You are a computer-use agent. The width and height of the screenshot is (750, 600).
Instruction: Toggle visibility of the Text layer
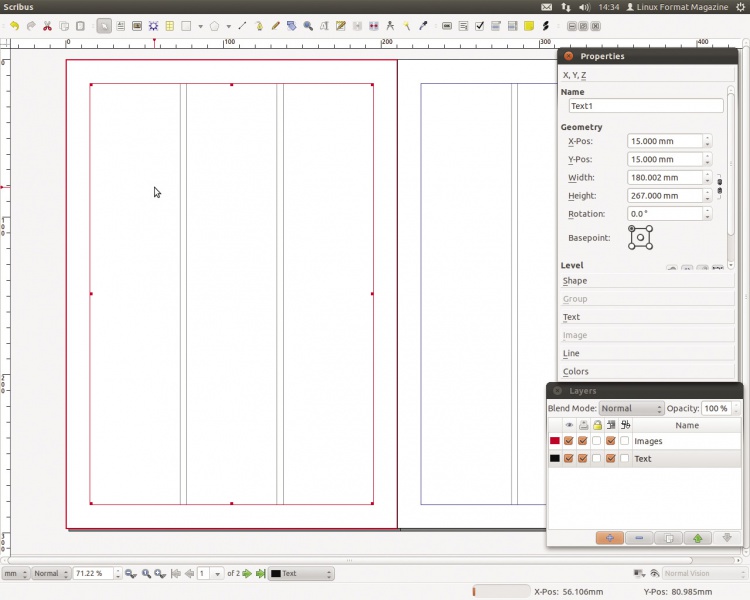tap(568, 458)
